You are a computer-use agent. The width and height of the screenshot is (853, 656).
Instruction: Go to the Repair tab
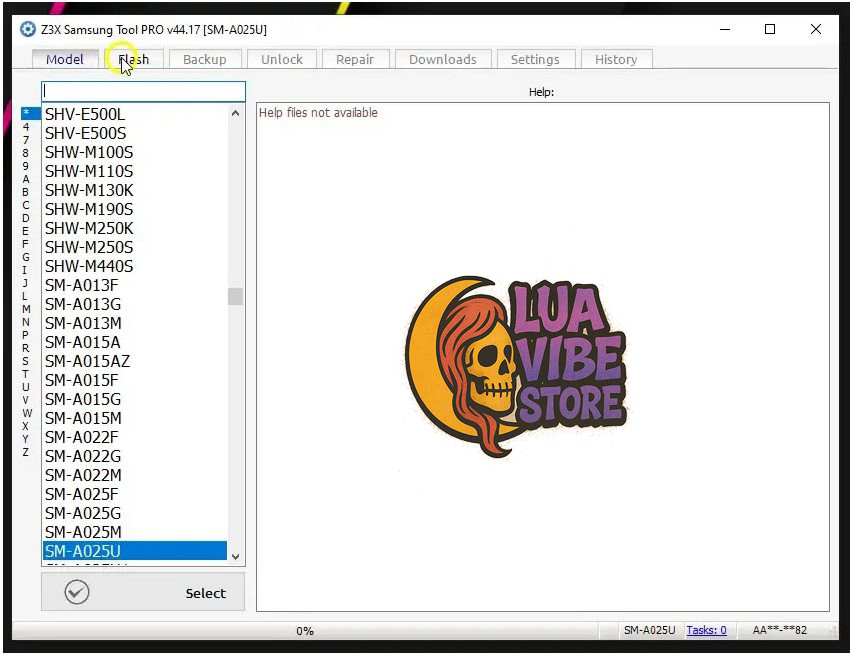coord(354,59)
